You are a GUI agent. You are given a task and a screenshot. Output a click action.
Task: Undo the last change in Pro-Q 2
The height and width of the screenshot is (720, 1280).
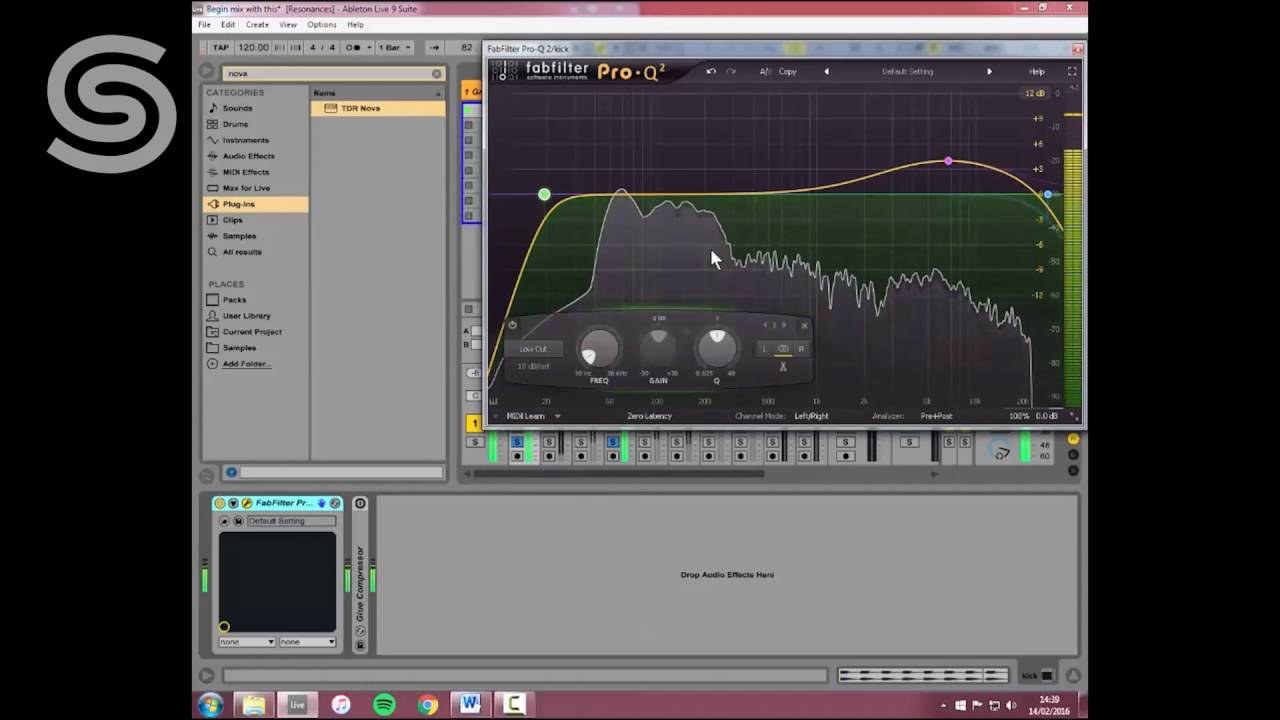(x=711, y=71)
